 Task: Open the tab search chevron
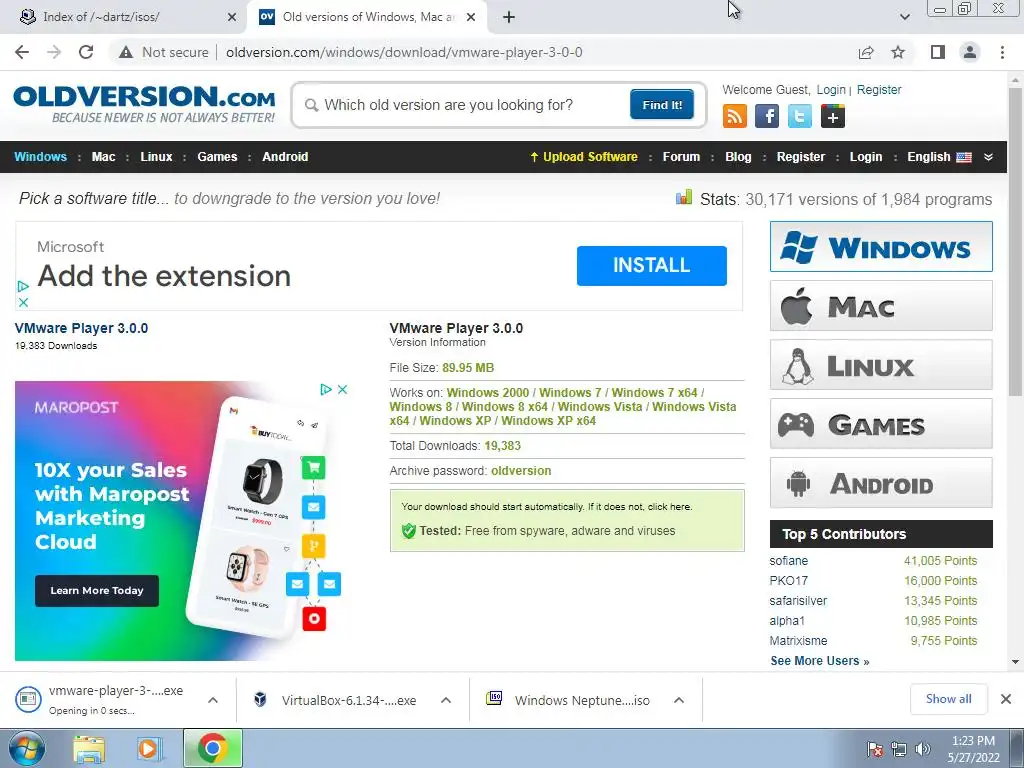pos(904,17)
